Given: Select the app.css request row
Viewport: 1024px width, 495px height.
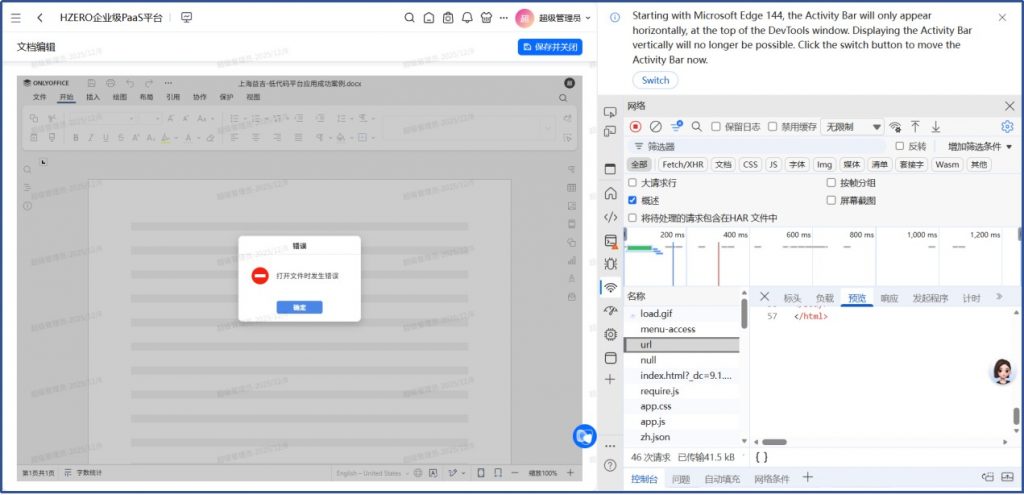Looking at the screenshot, I should [655, 406].
